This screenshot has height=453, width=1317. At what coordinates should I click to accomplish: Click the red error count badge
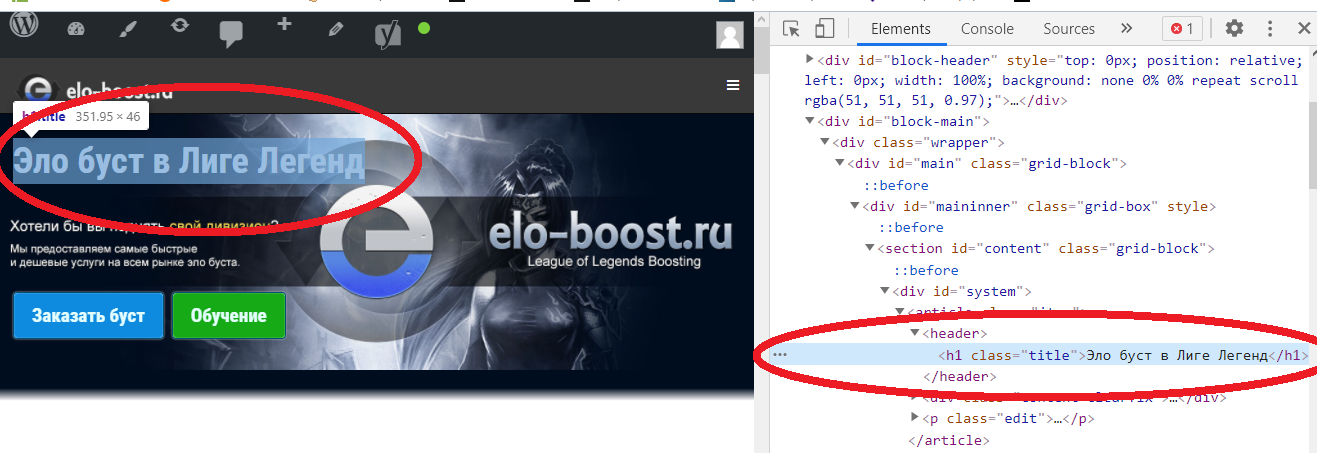click(1182, 28)
